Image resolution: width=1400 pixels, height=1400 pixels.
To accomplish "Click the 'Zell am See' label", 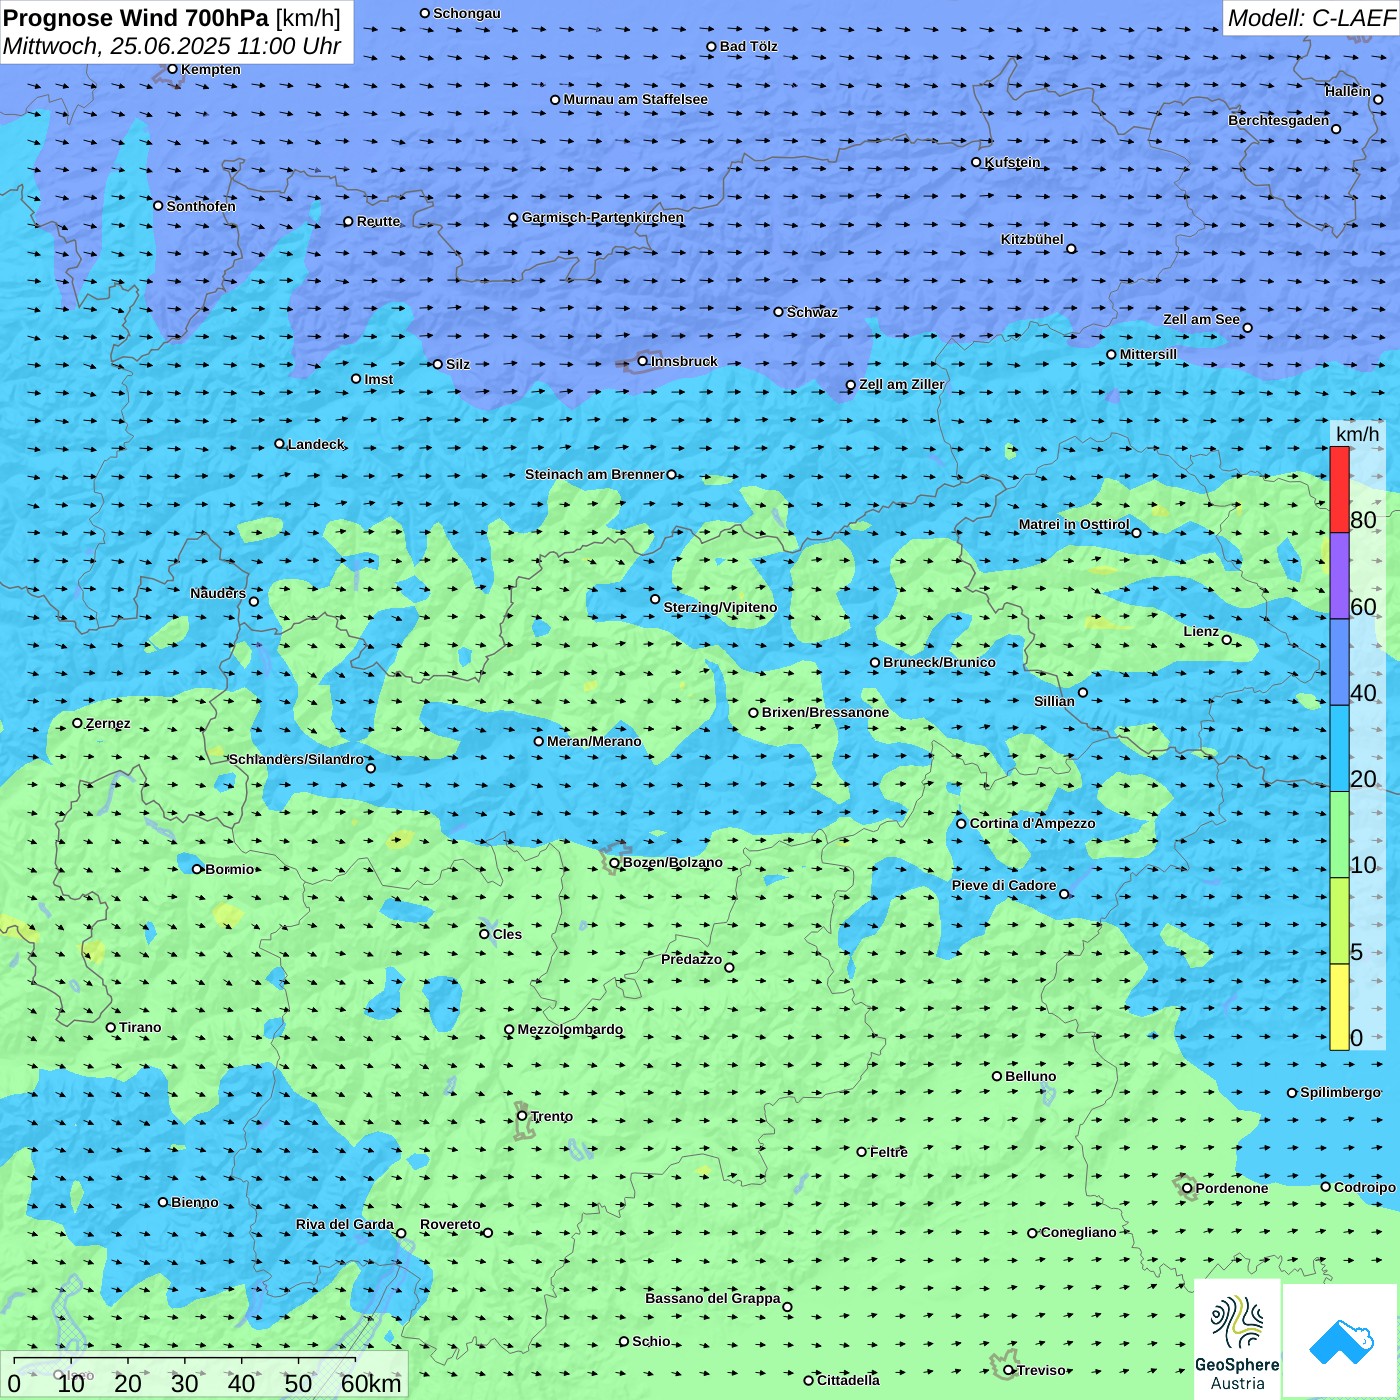I will tap(1201, 319).
